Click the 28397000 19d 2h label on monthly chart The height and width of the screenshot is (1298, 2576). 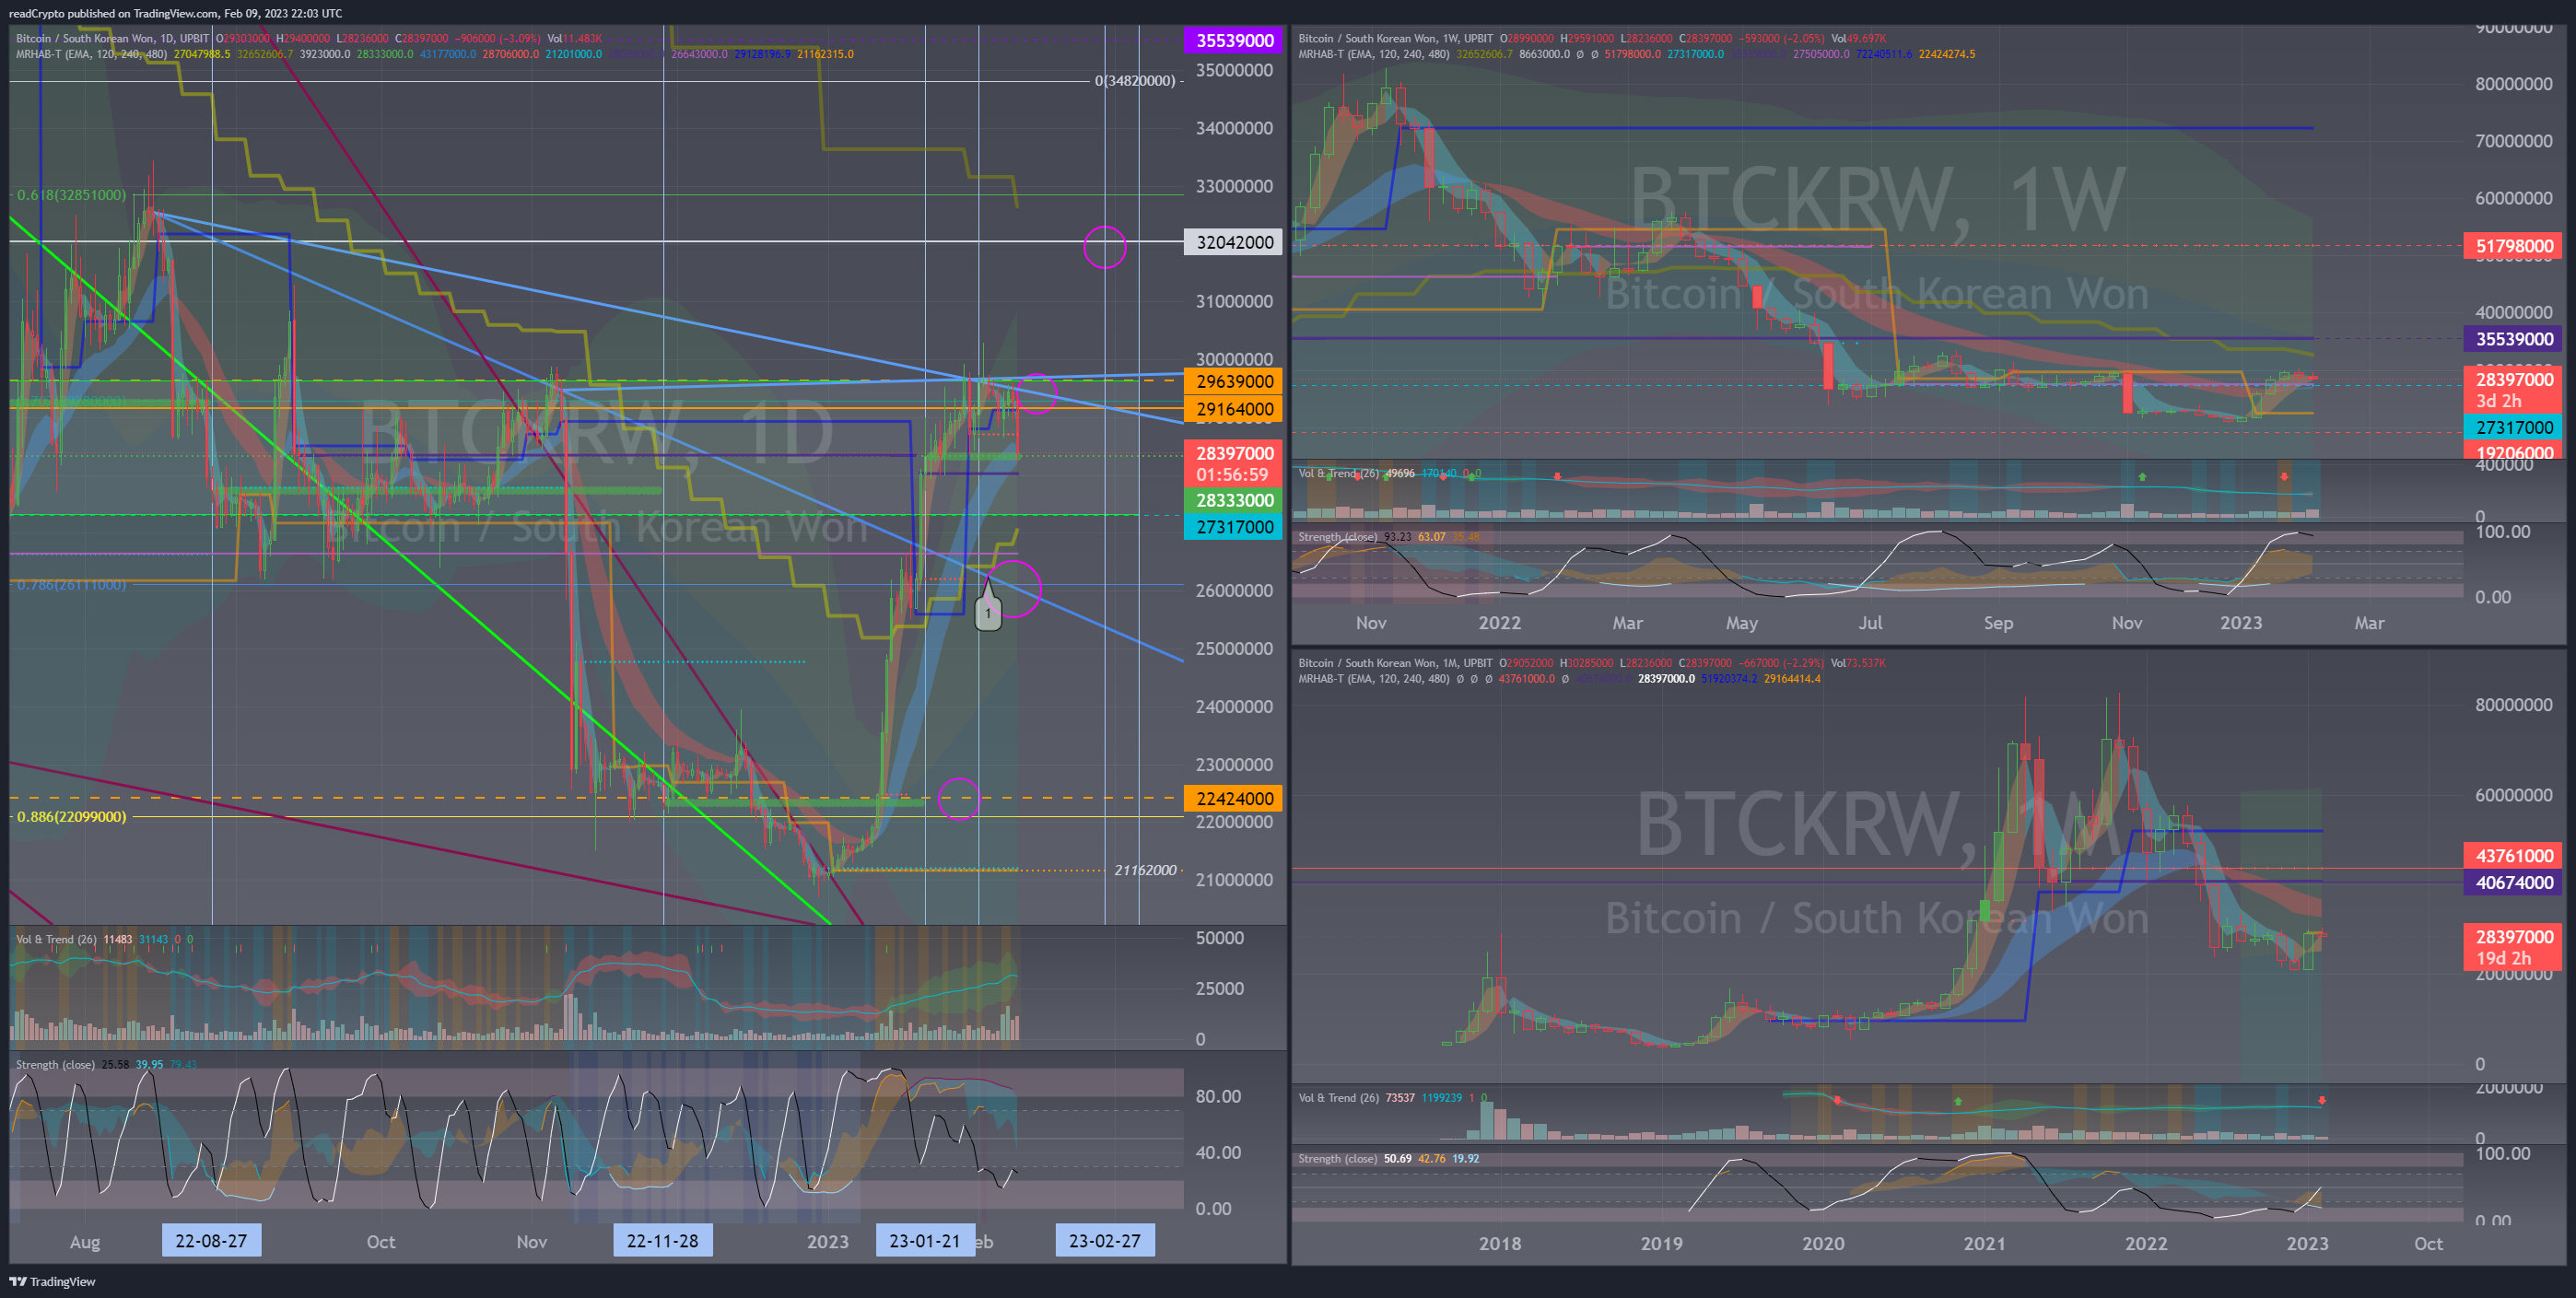click(x=2513, y=947)
